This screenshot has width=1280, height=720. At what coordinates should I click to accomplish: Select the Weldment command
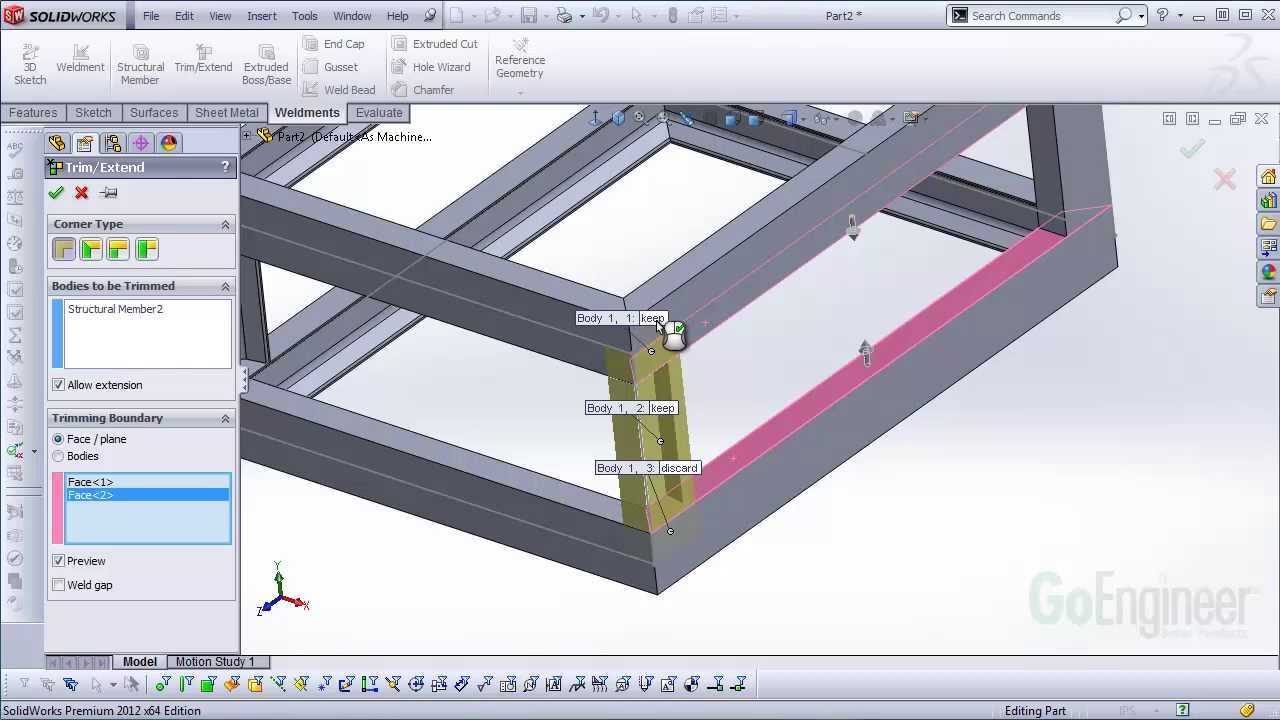[80, 59]
